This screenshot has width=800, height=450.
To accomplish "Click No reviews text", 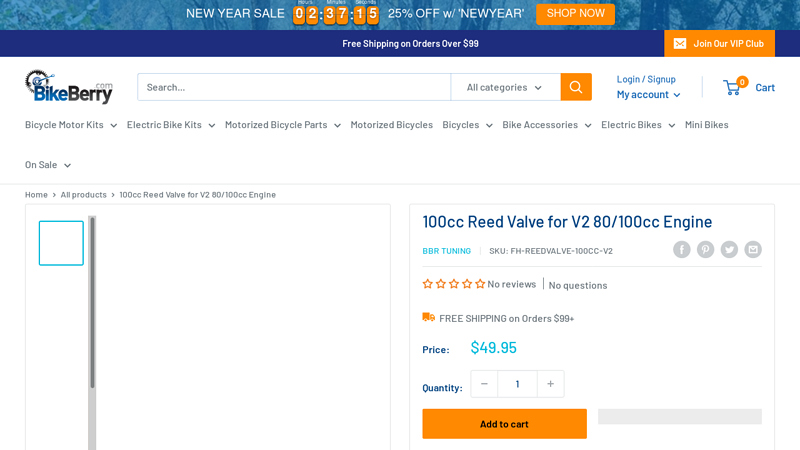I will pos(512,284).
